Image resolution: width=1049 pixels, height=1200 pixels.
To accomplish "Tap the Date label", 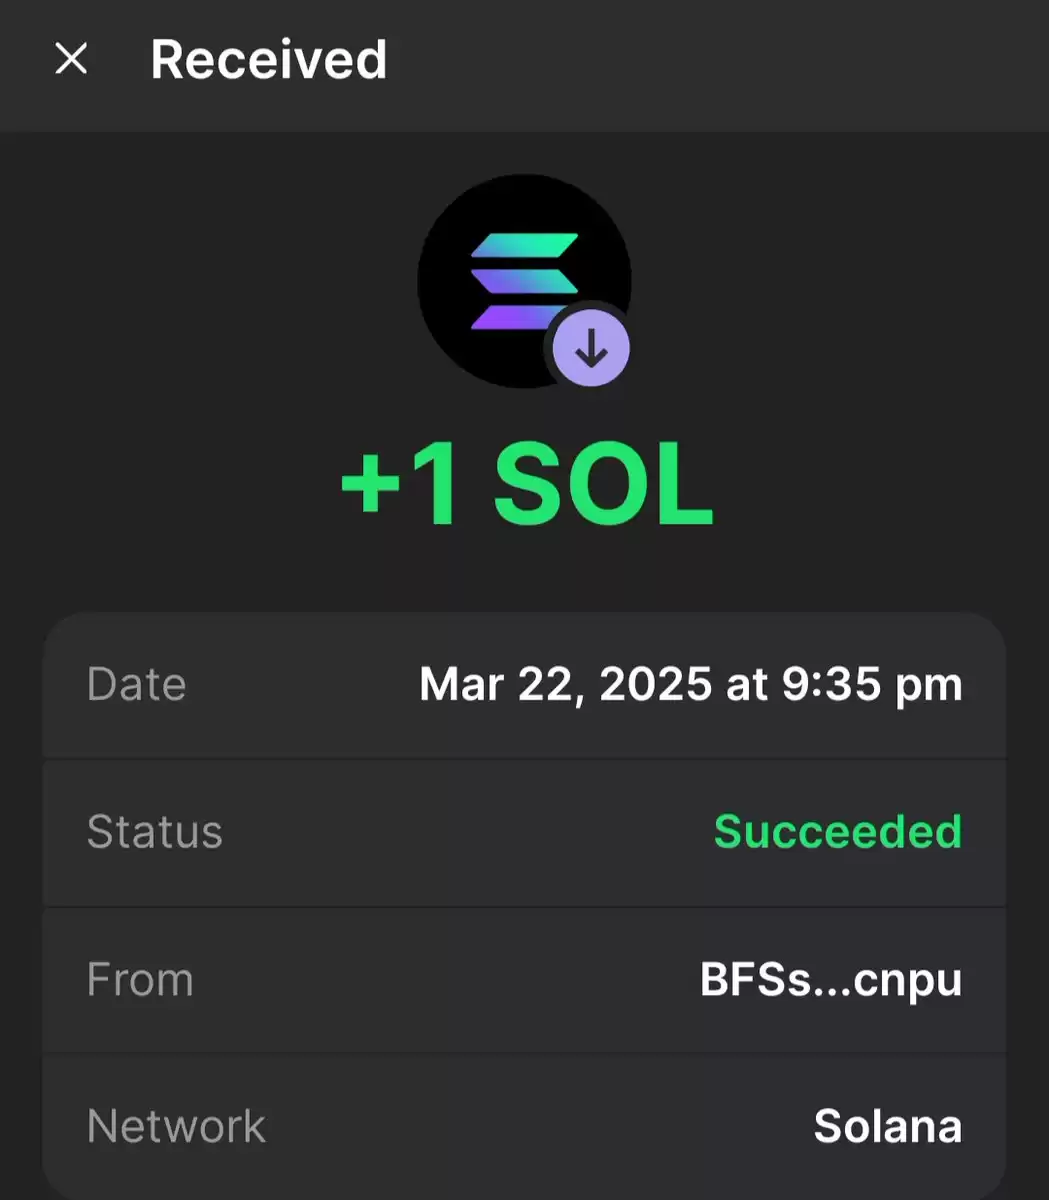I will [x=136, y=685].
